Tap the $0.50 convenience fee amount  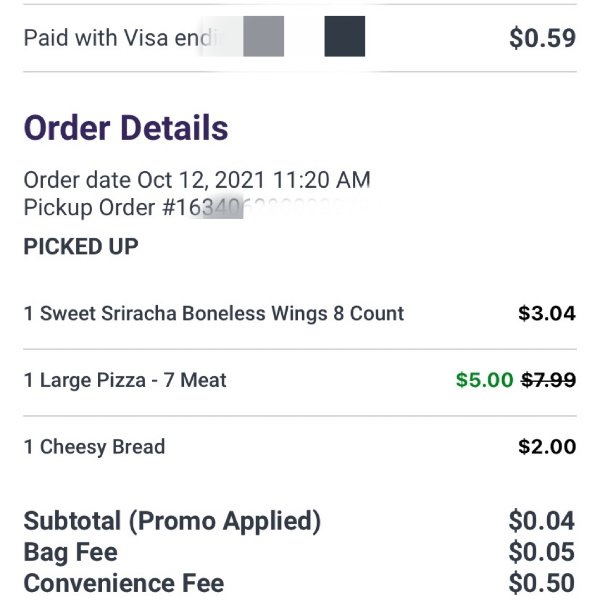pyautogui.click(x=542, y=583)
